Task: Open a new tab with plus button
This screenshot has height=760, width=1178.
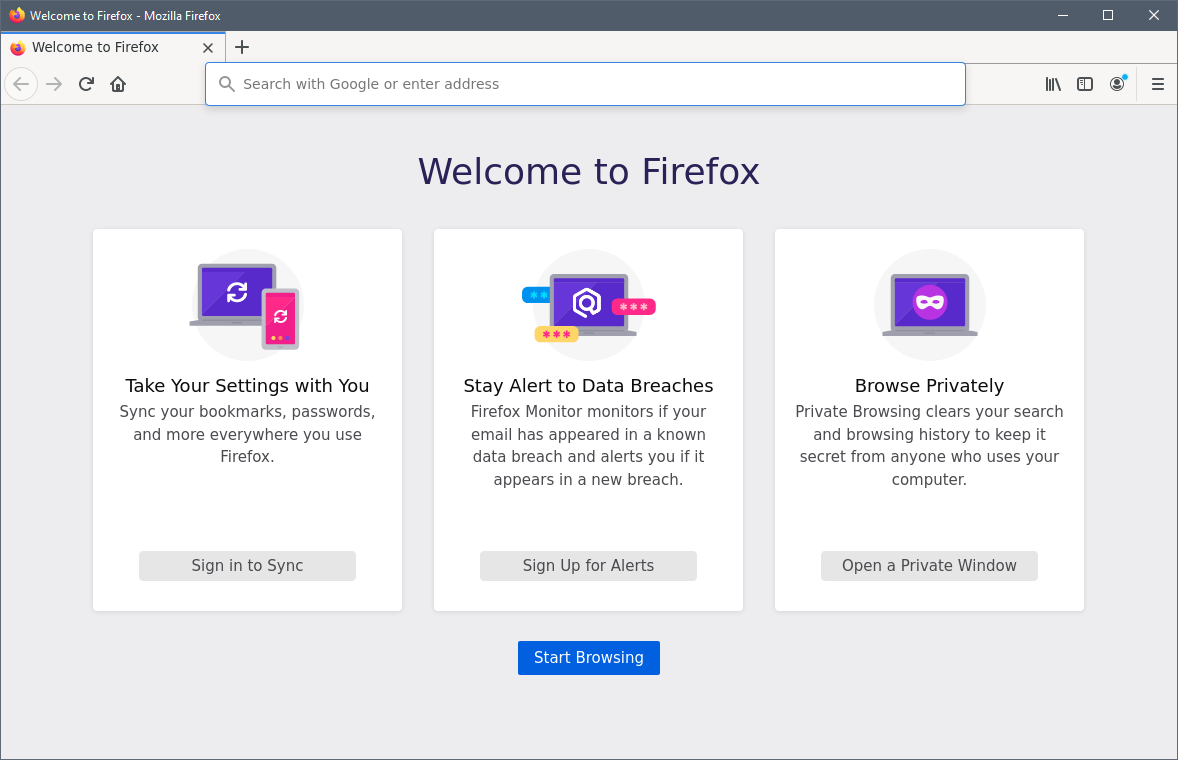Action: tap(242, 47)
